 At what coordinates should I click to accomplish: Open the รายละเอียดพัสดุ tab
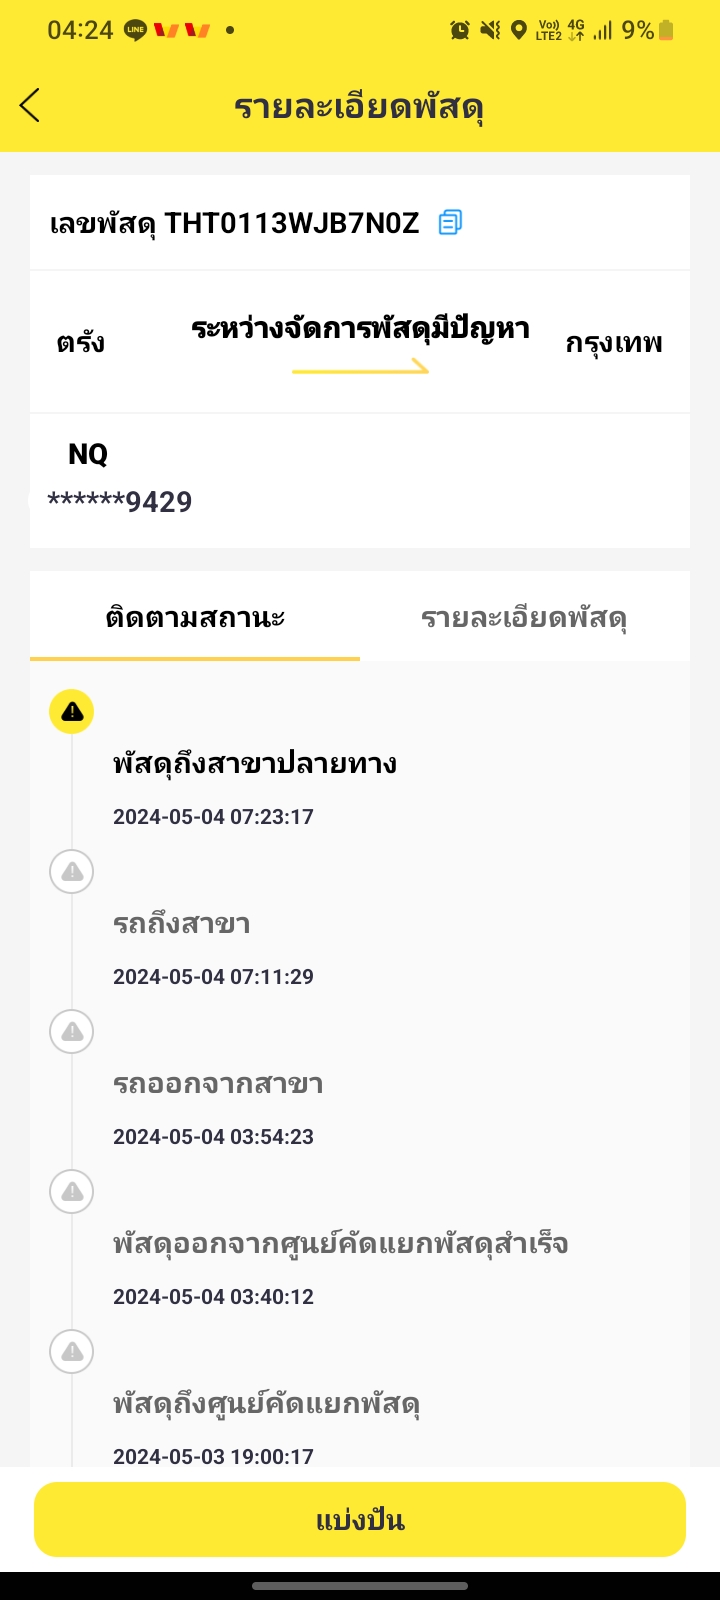[x=524, y=617]
